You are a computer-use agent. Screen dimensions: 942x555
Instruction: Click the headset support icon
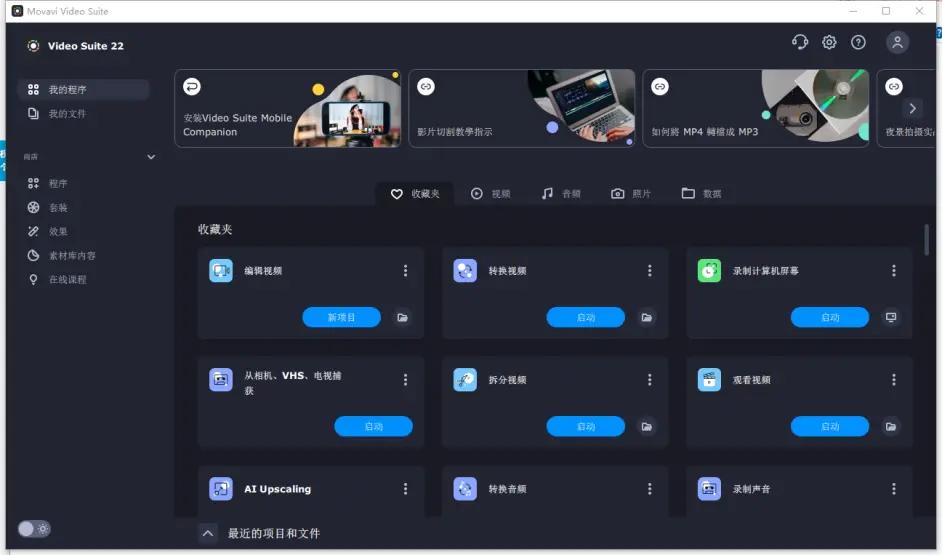(799, 42)
